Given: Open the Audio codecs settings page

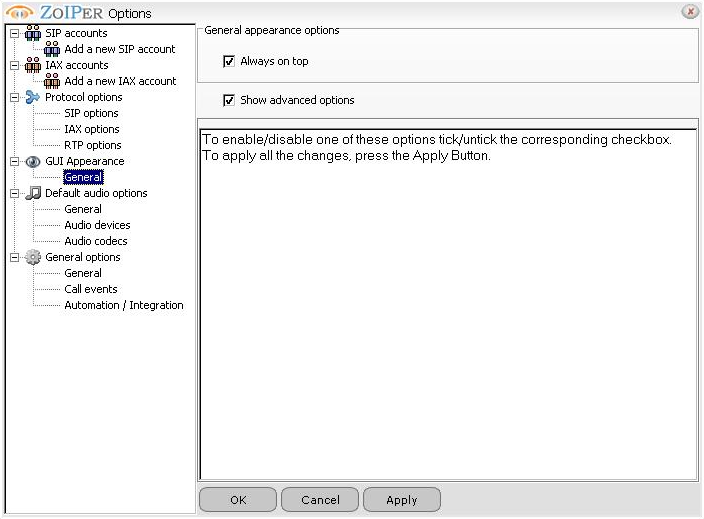Looking at the screenshot, I should [x=96, y=241].
